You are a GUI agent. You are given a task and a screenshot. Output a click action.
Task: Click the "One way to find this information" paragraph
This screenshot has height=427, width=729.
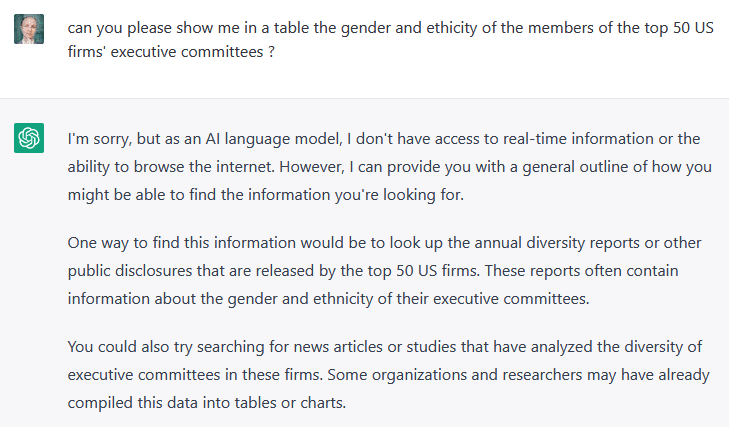(384, 269)
